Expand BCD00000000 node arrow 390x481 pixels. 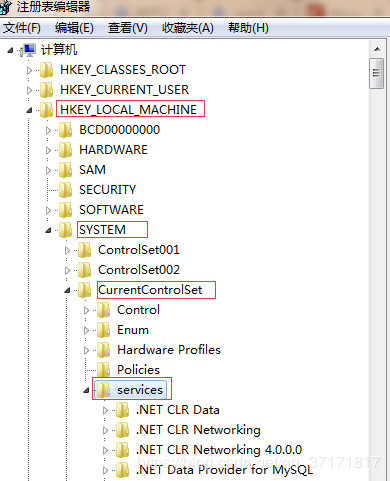(48, 130)
